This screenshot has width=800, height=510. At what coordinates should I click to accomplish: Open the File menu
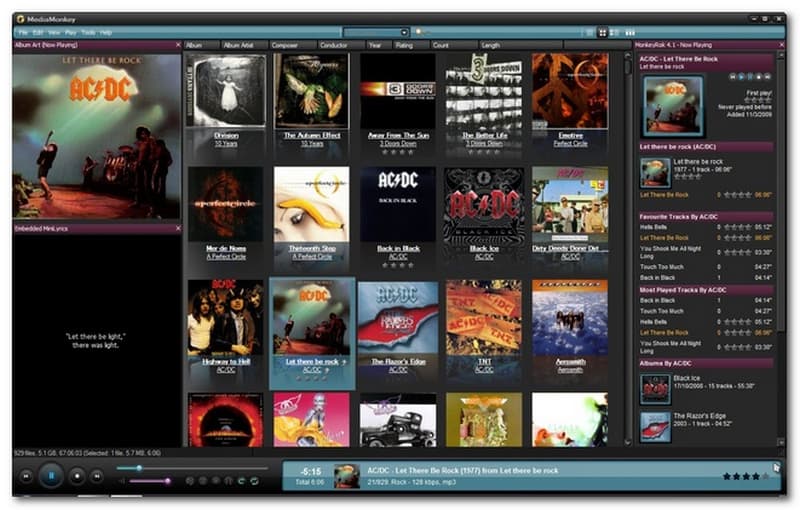coord(23,33)
